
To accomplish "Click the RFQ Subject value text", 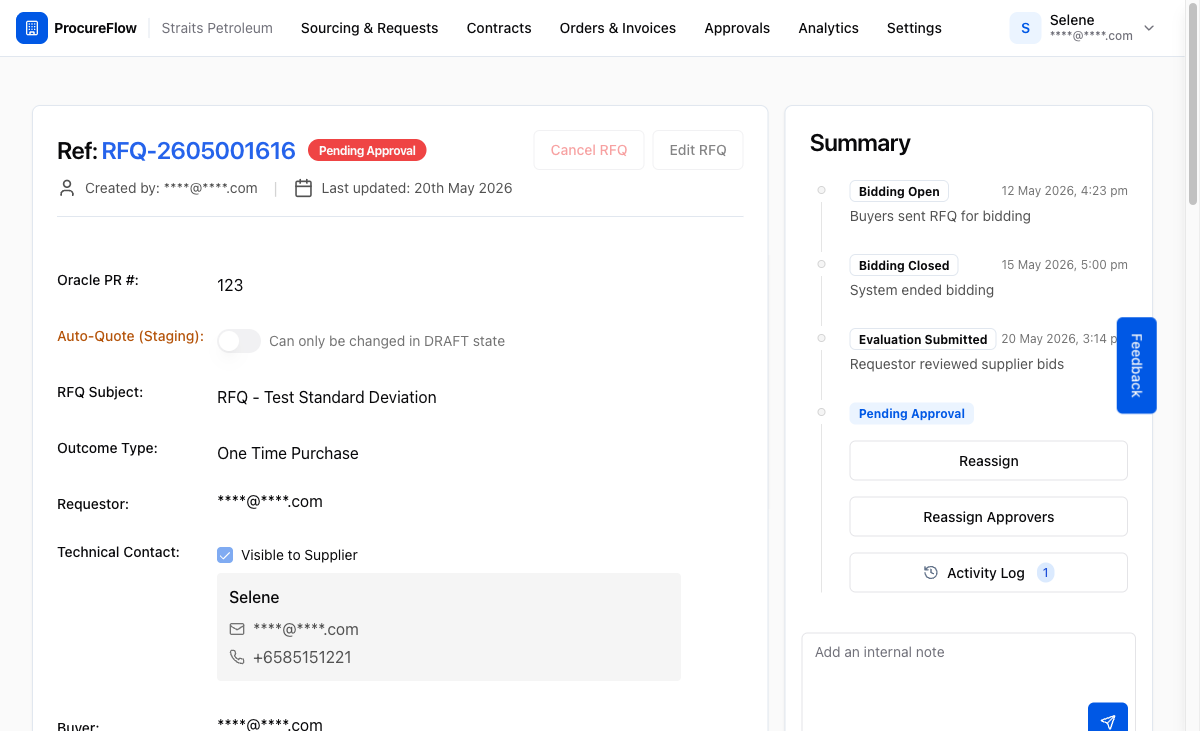I will click(327, 397).
